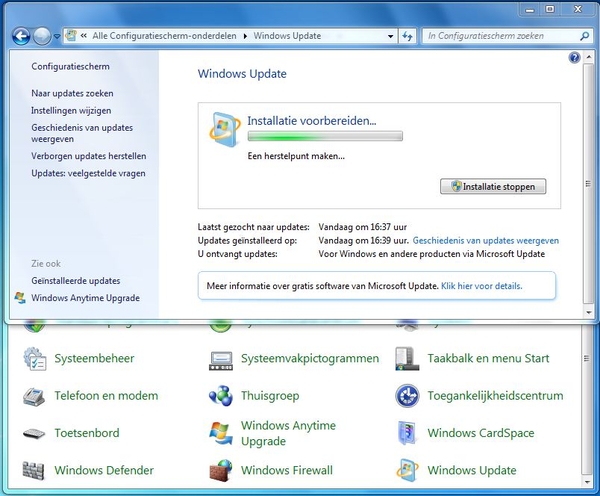
Task: Click scroll-down arrow of background Control Panel
Action: (586, 483)
